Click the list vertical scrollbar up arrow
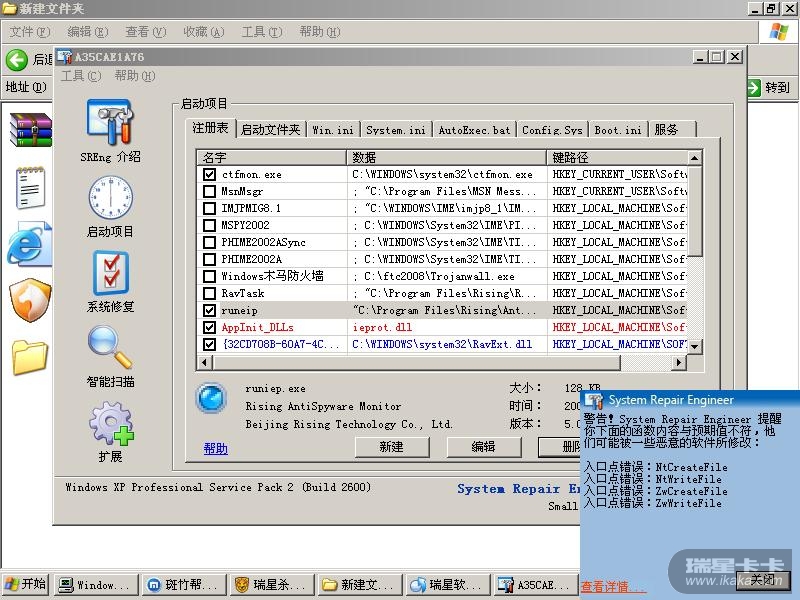Image resolution: width=800 pixels, height=600 pixels. pos(694,158)
